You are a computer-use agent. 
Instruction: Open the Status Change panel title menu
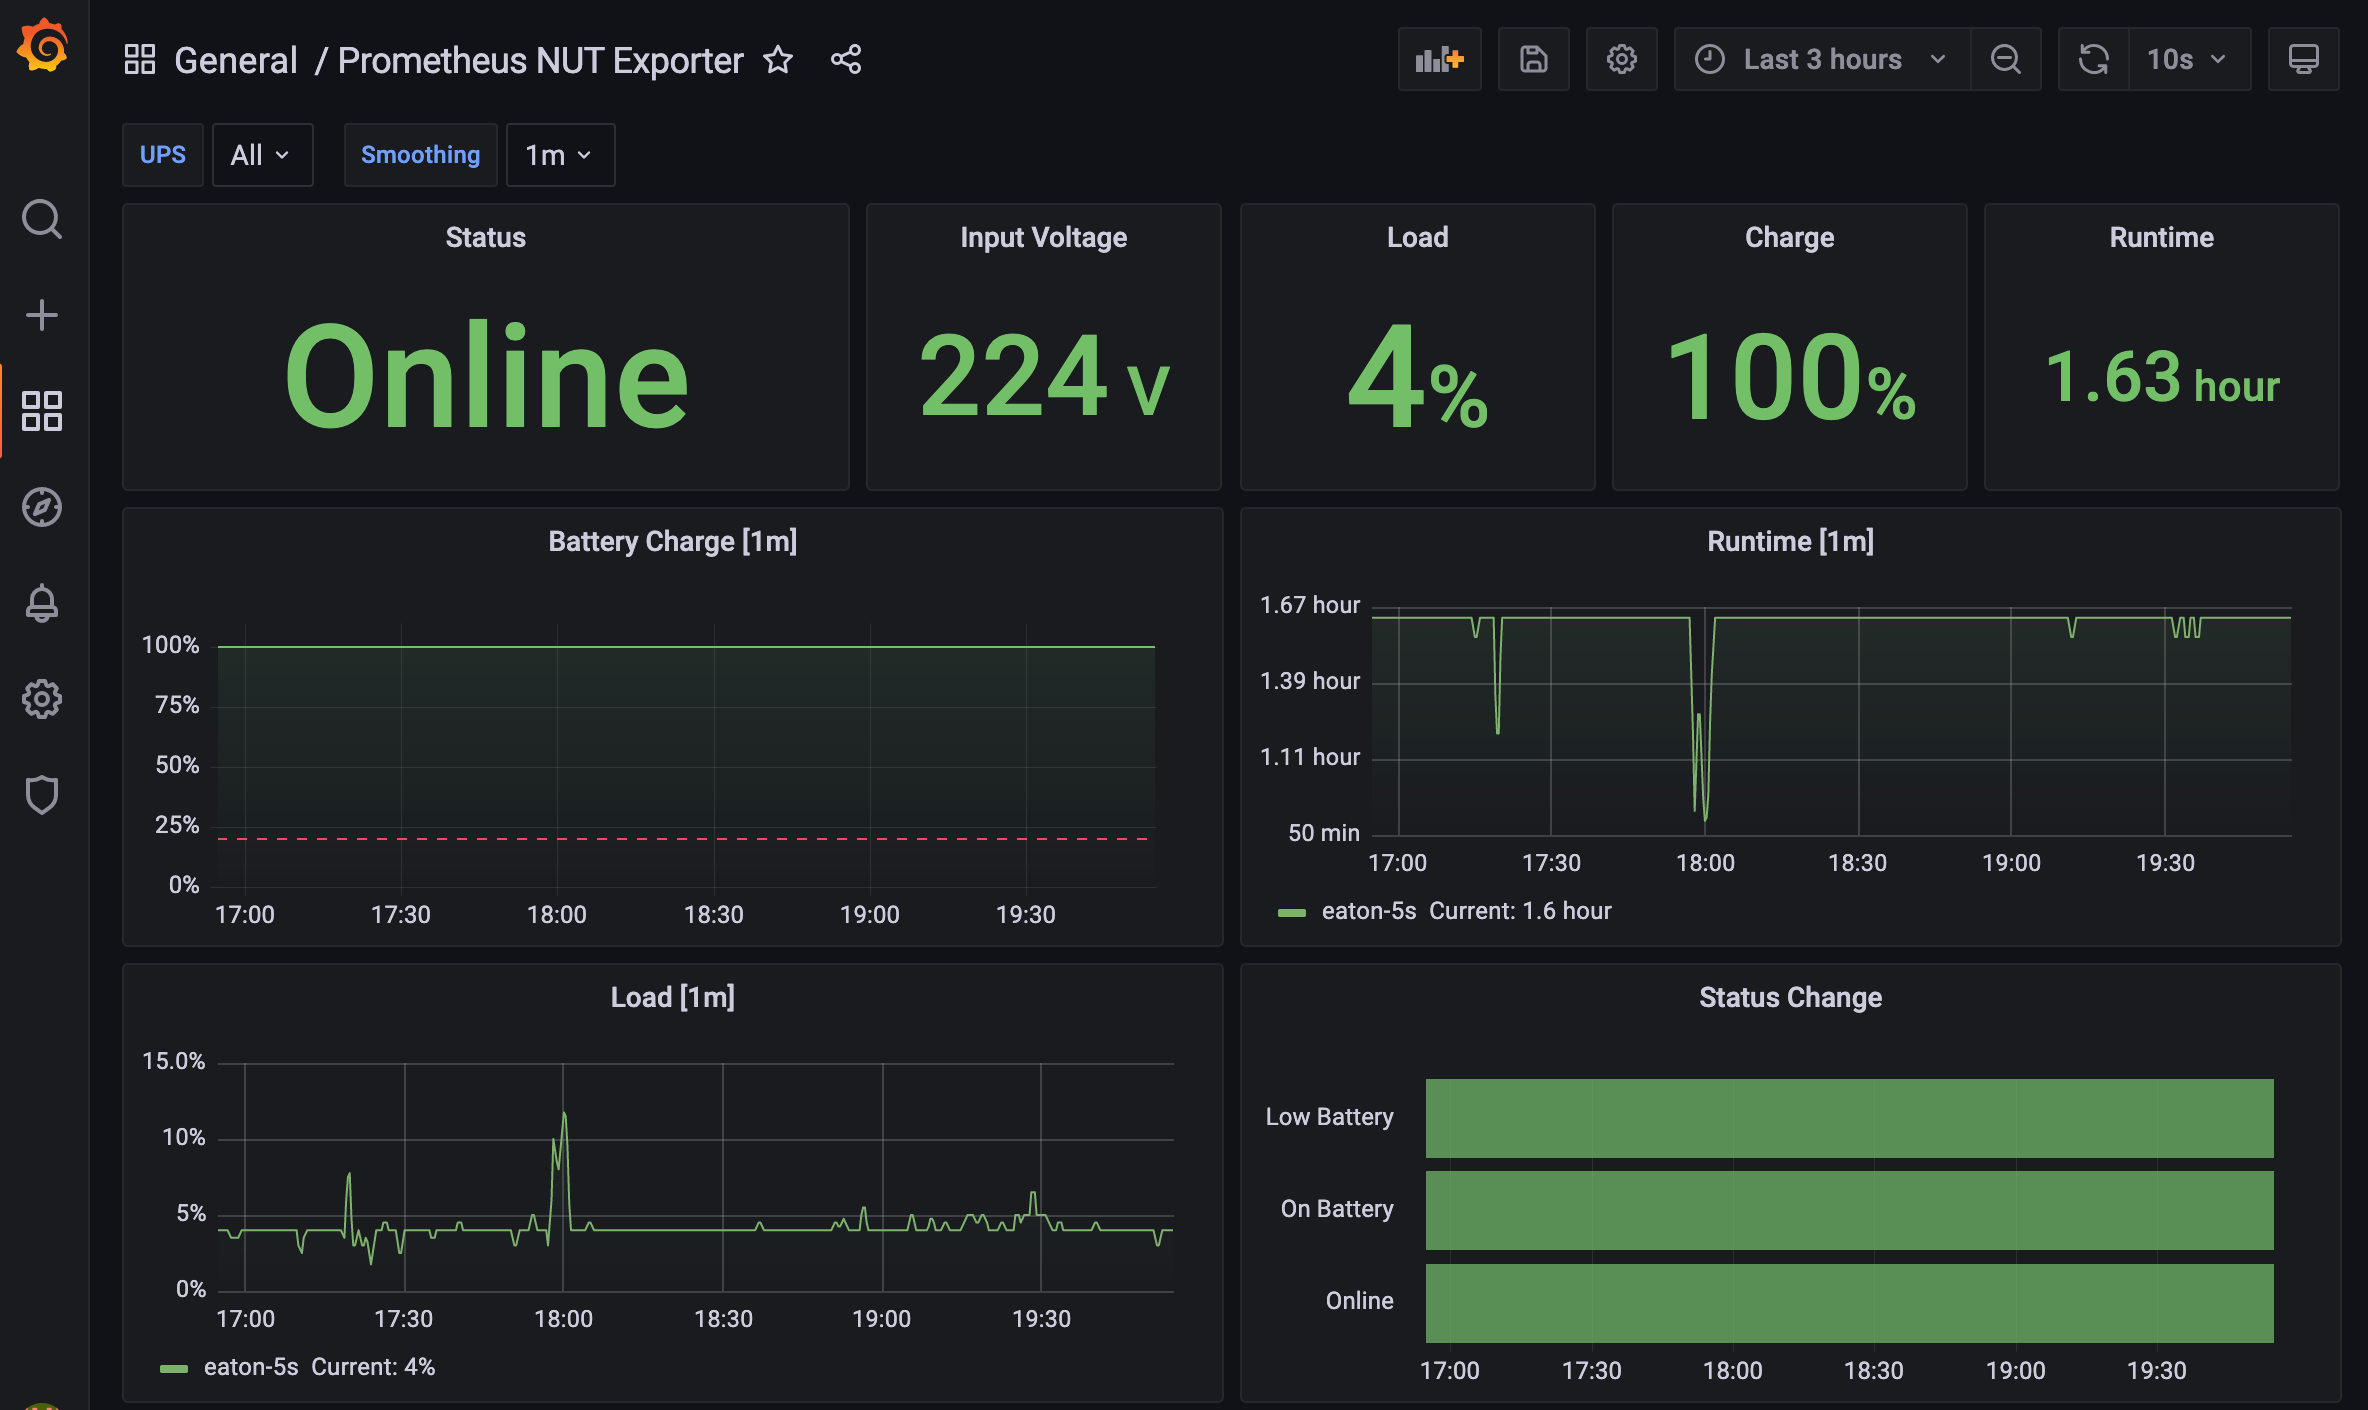tap(1790, 997)
